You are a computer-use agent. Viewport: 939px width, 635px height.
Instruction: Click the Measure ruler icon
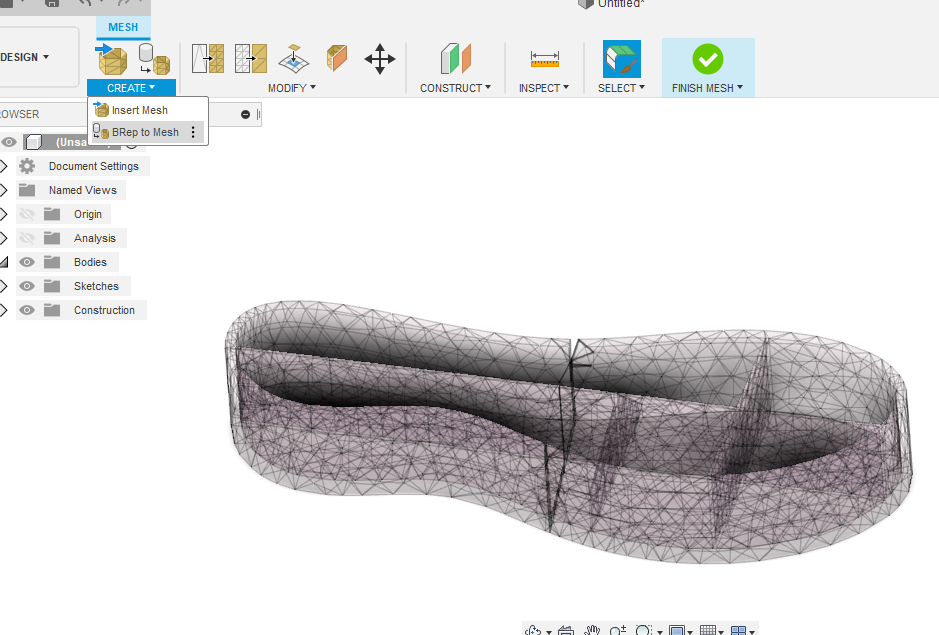click(544, 59)
